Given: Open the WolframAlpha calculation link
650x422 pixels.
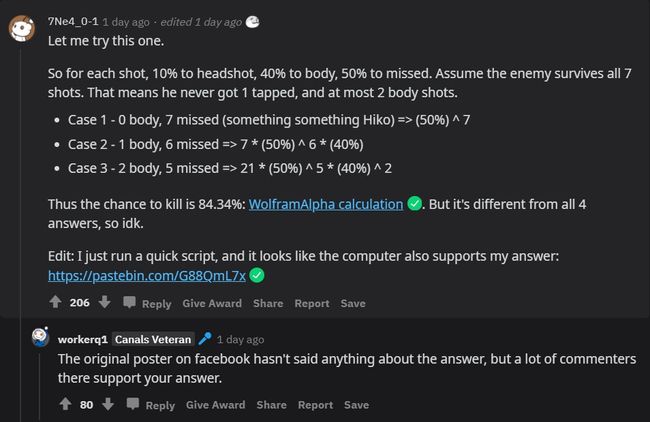Looking at the screenshot, I should tap(324, 204).
